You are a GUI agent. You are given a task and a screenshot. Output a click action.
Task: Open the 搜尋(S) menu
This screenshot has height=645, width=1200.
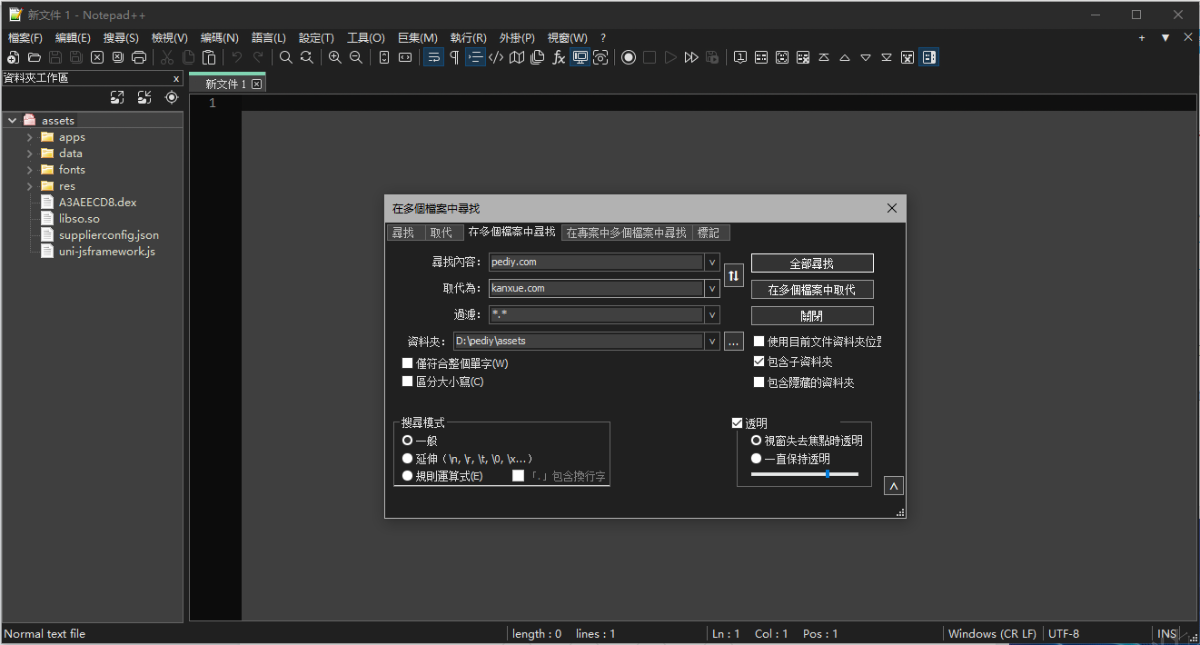[x=121, y=37]
